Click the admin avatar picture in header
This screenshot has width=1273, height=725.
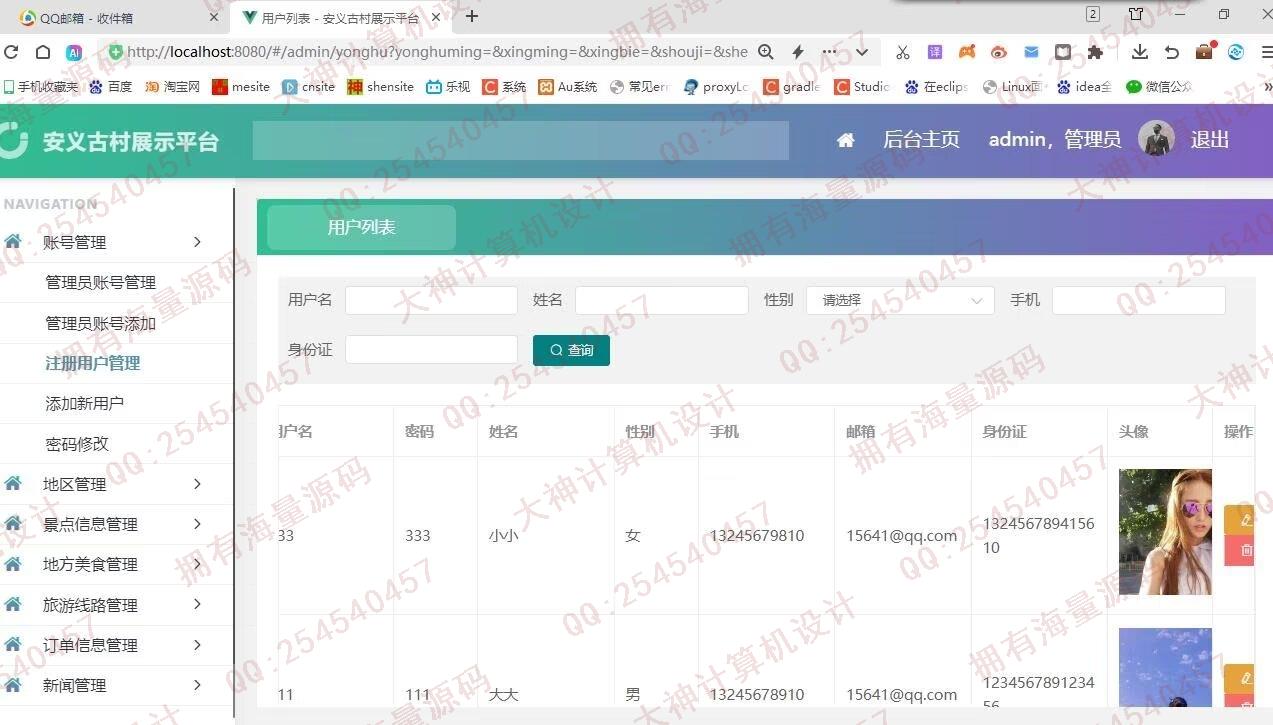click(1156, 139)
